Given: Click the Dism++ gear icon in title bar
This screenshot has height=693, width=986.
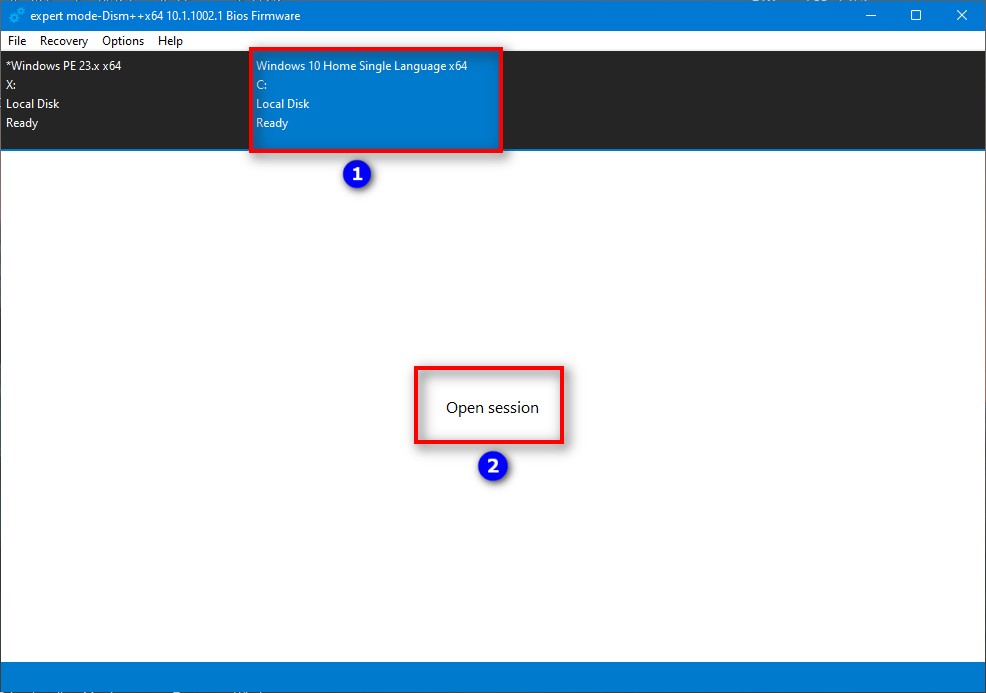Looking at the screenshot, I should pos(16,15).
